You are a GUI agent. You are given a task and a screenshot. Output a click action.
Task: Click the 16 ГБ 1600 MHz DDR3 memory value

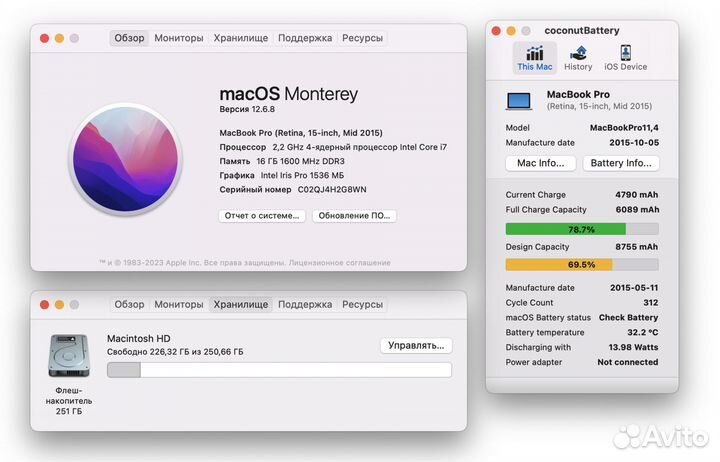pos(300,162)
